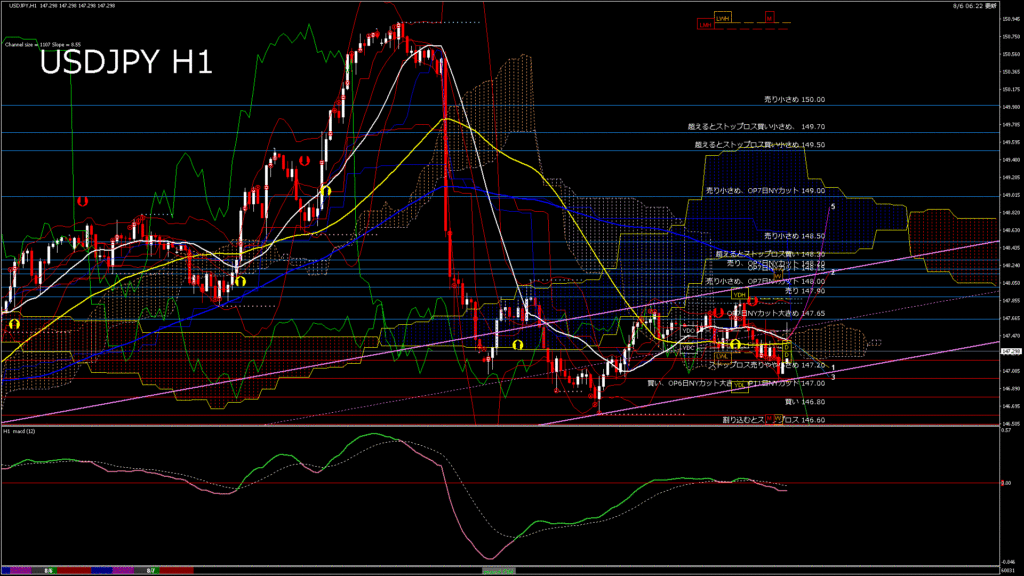Image resolution: width=1024 pixels, height=576 pixels.
Task: Click the current price tag 147.298 on the axis
Action: (1011, 353)
